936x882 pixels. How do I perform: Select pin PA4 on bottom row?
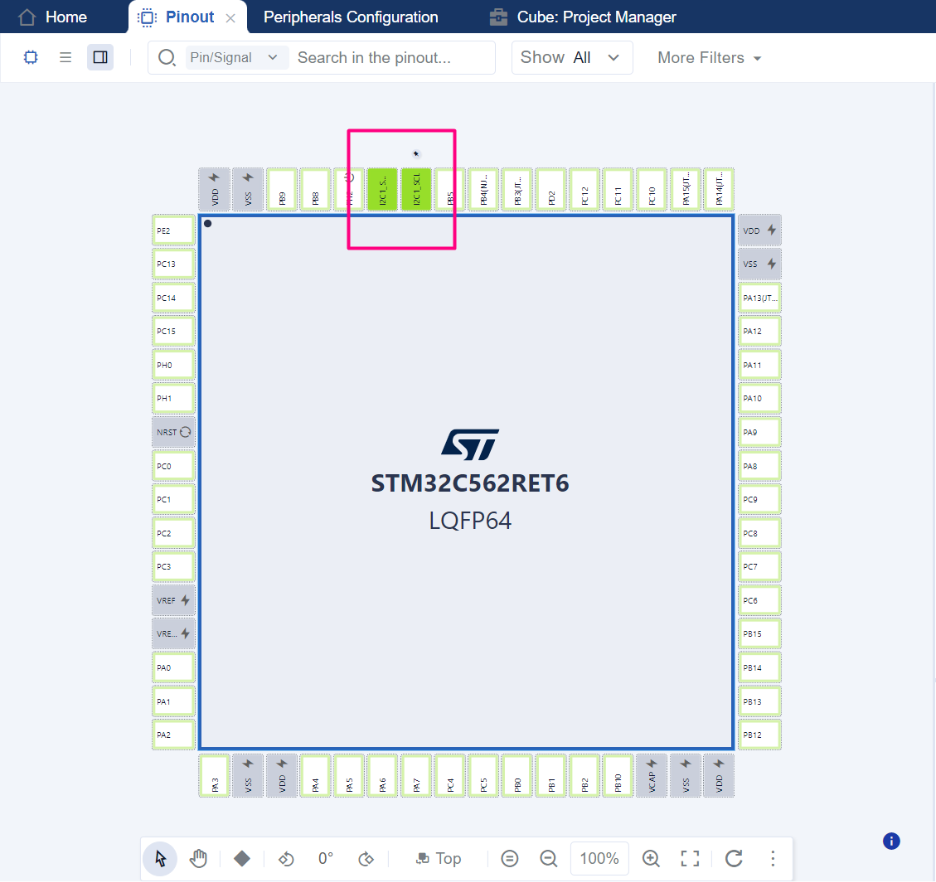click(x=315, y=776)
